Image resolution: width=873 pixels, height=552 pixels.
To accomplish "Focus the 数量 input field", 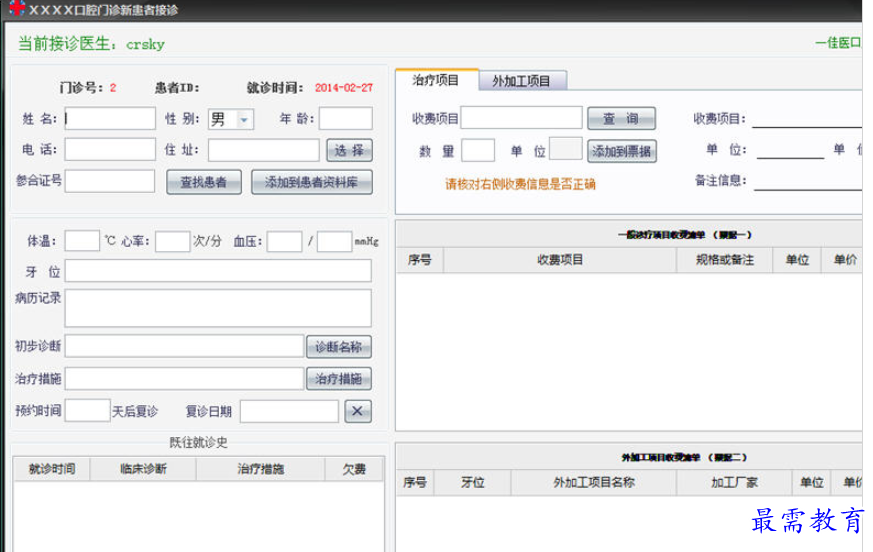I will (x=478, y=150).
